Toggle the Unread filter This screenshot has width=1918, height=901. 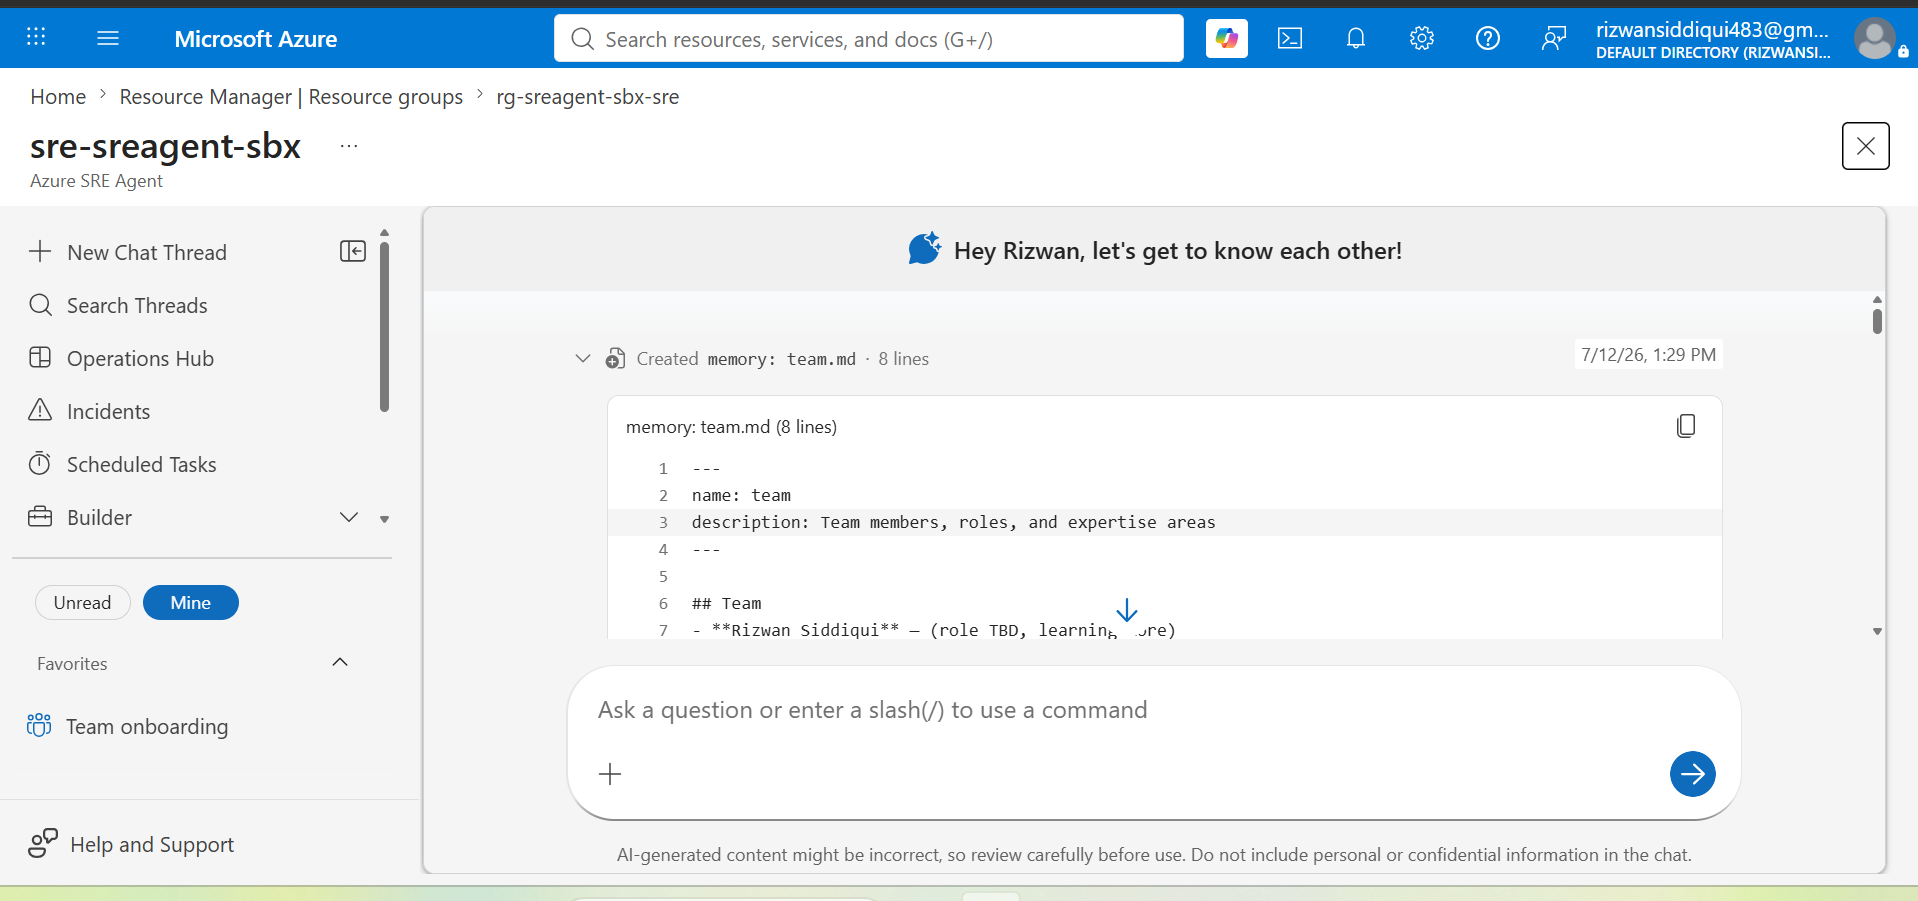pyautogui.click(x=82, y=602)
